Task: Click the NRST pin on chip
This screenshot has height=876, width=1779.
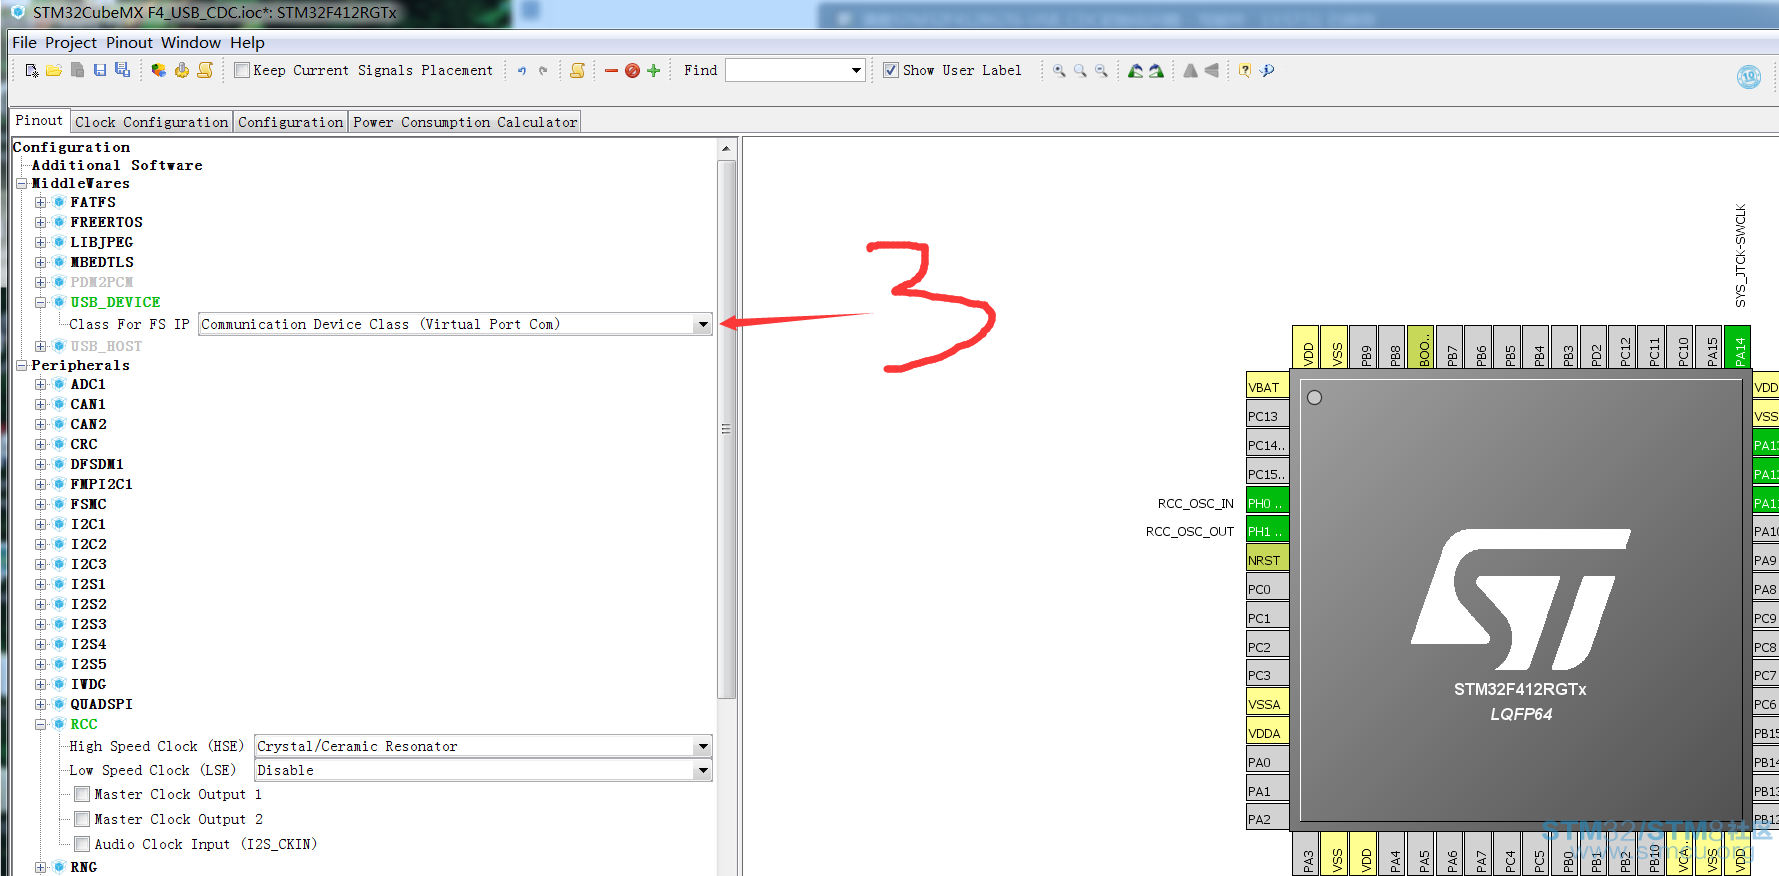Action: tap(1267, 560)
